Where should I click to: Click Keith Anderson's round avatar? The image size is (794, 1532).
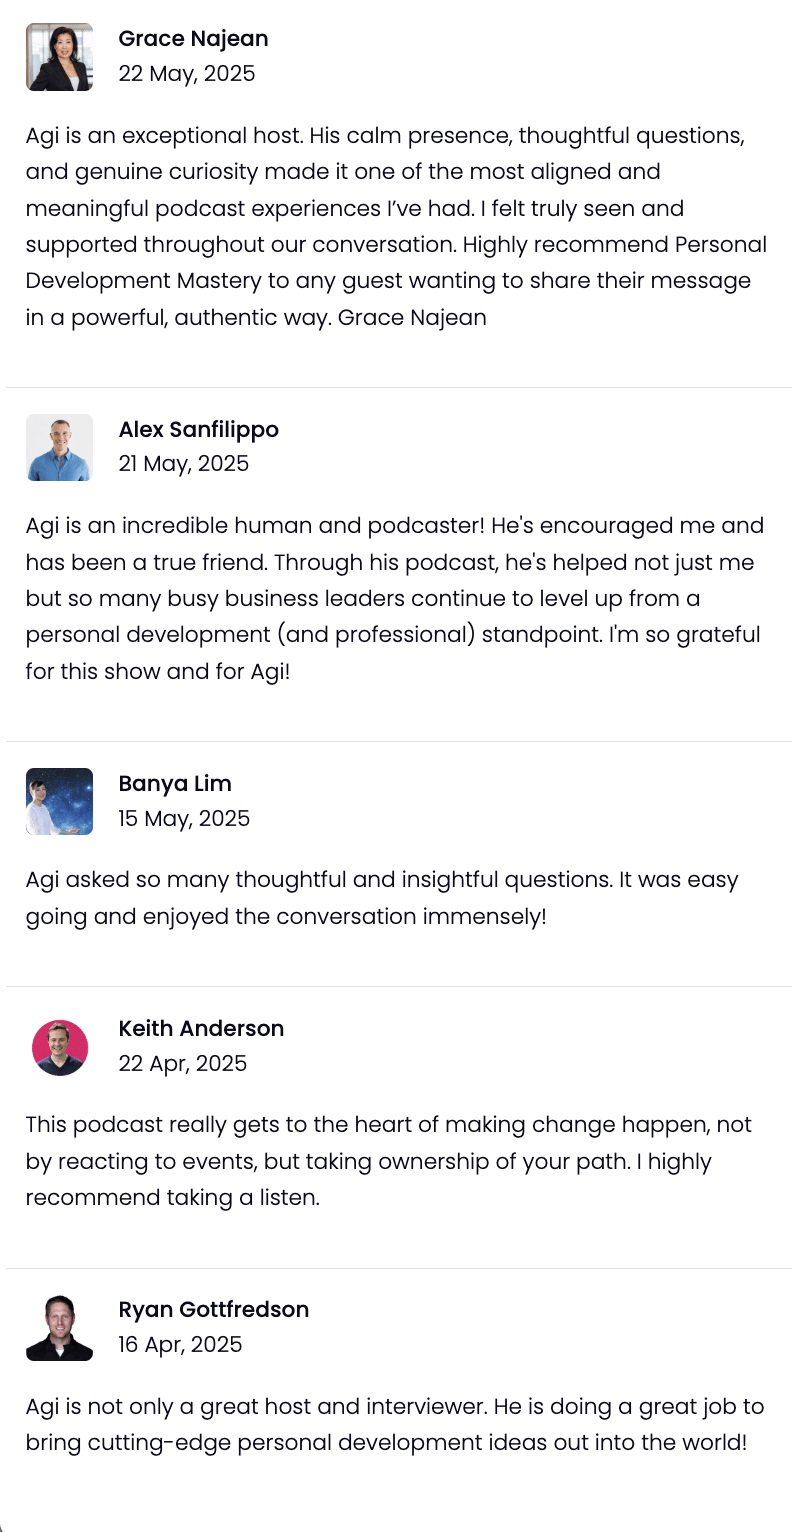(x=60, y=1047)
